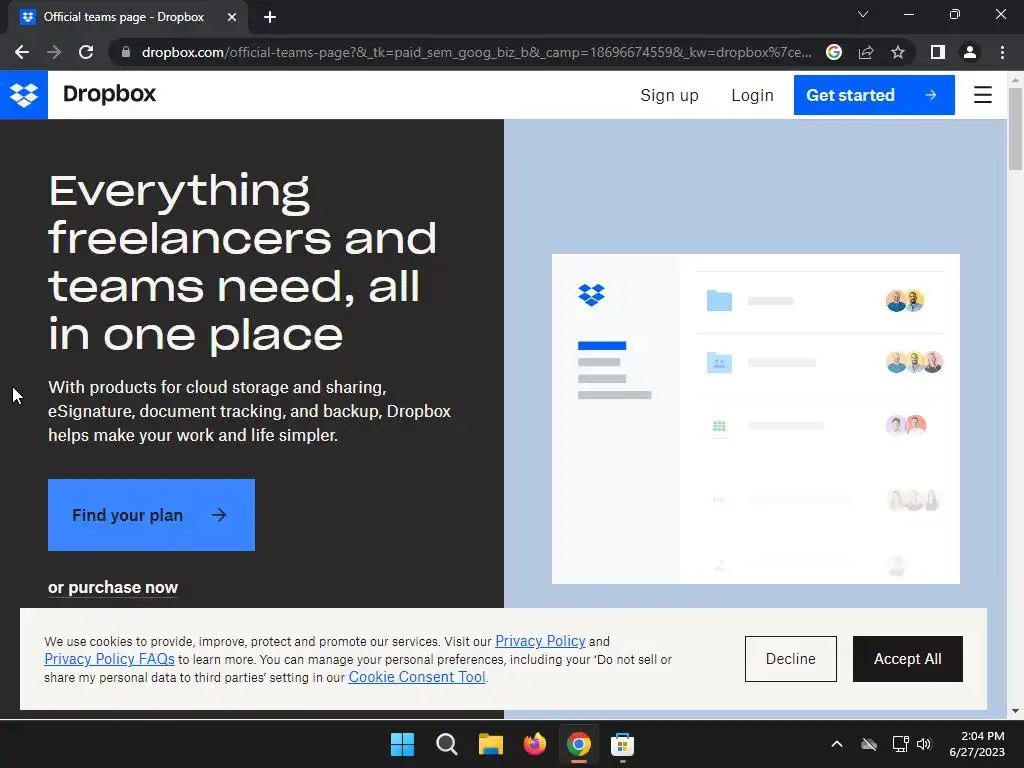Open the hamburger menu in Dropbox header
The image size is (1024, 768).
pyautogui.click(x=982, y=95)
